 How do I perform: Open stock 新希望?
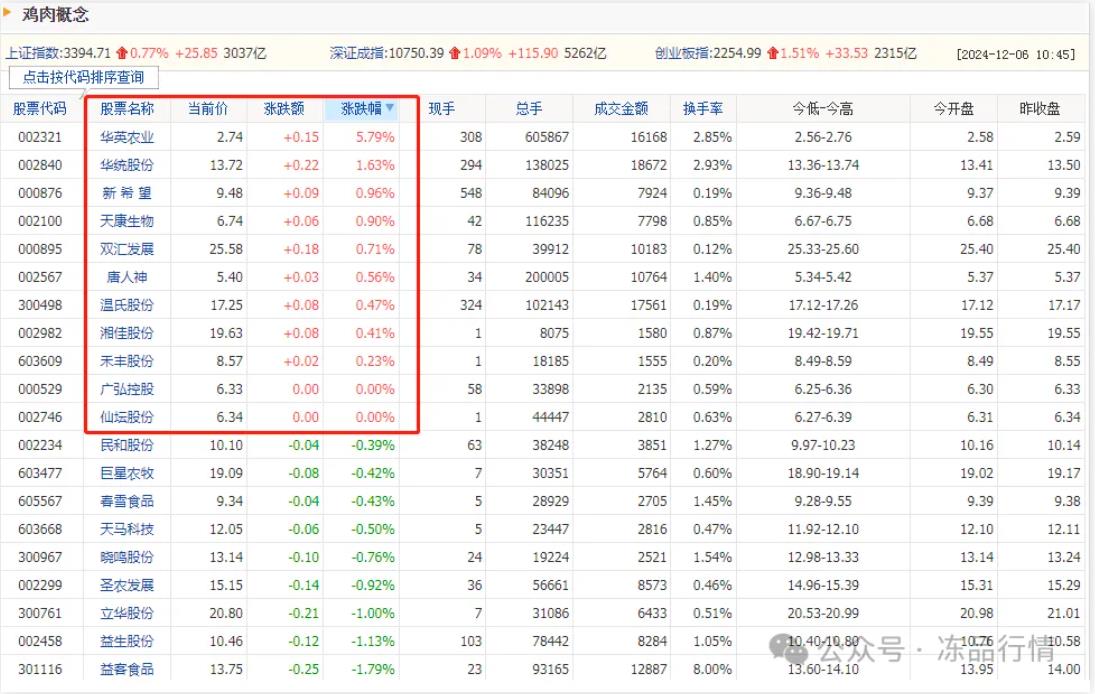click(126, 193)
